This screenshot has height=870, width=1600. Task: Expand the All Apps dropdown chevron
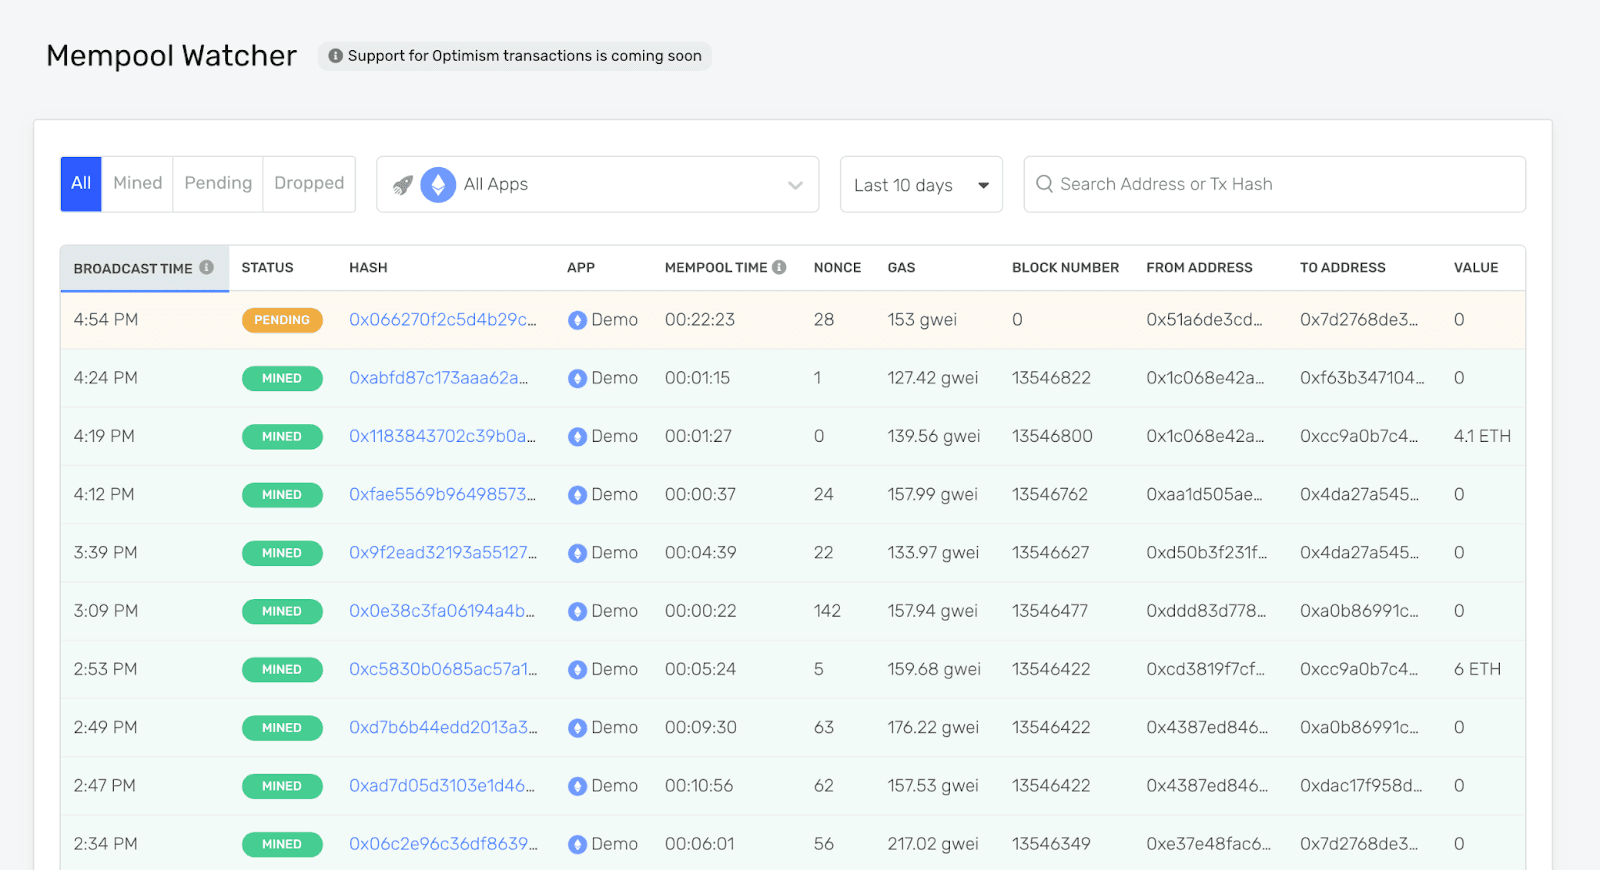[x=795, y=185]
